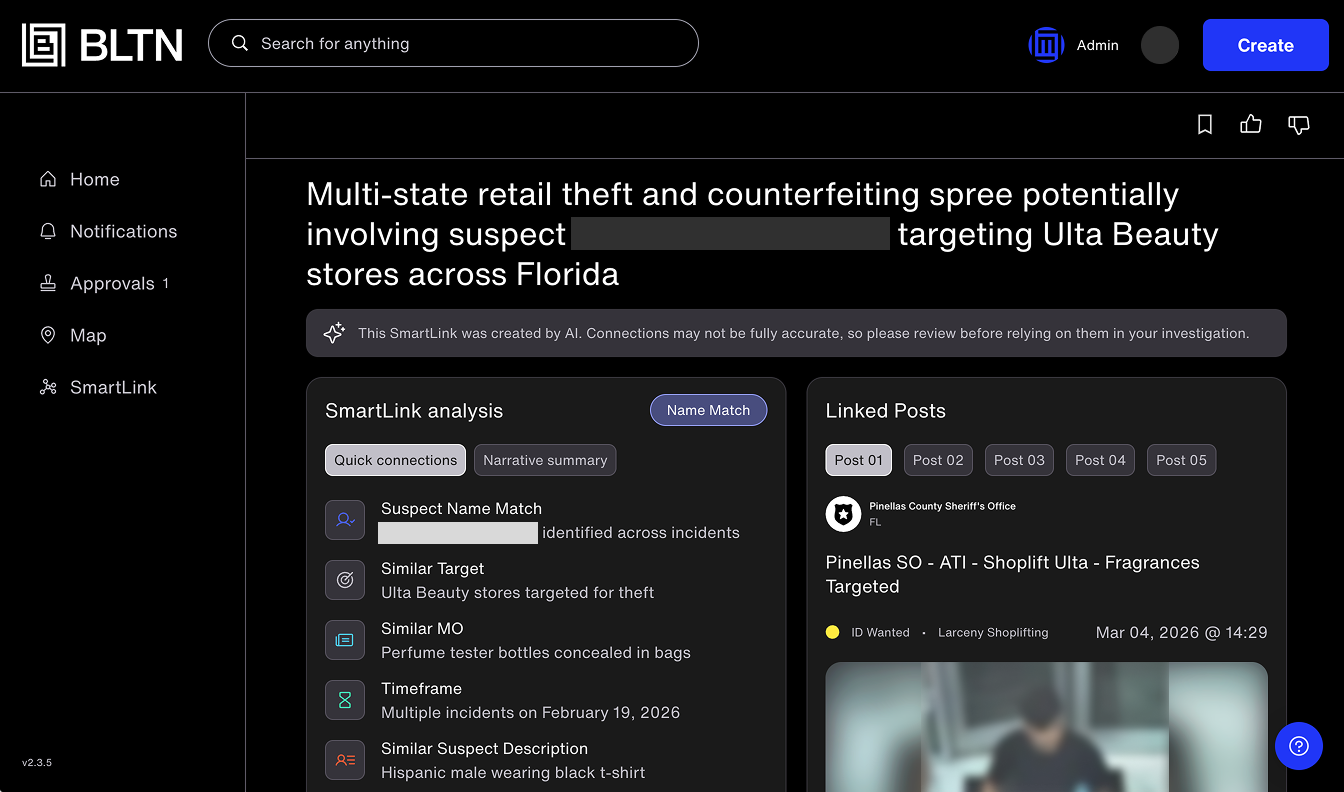
Task: Click the 'Similar Suspect Description' title
Action: click(484, 748)
